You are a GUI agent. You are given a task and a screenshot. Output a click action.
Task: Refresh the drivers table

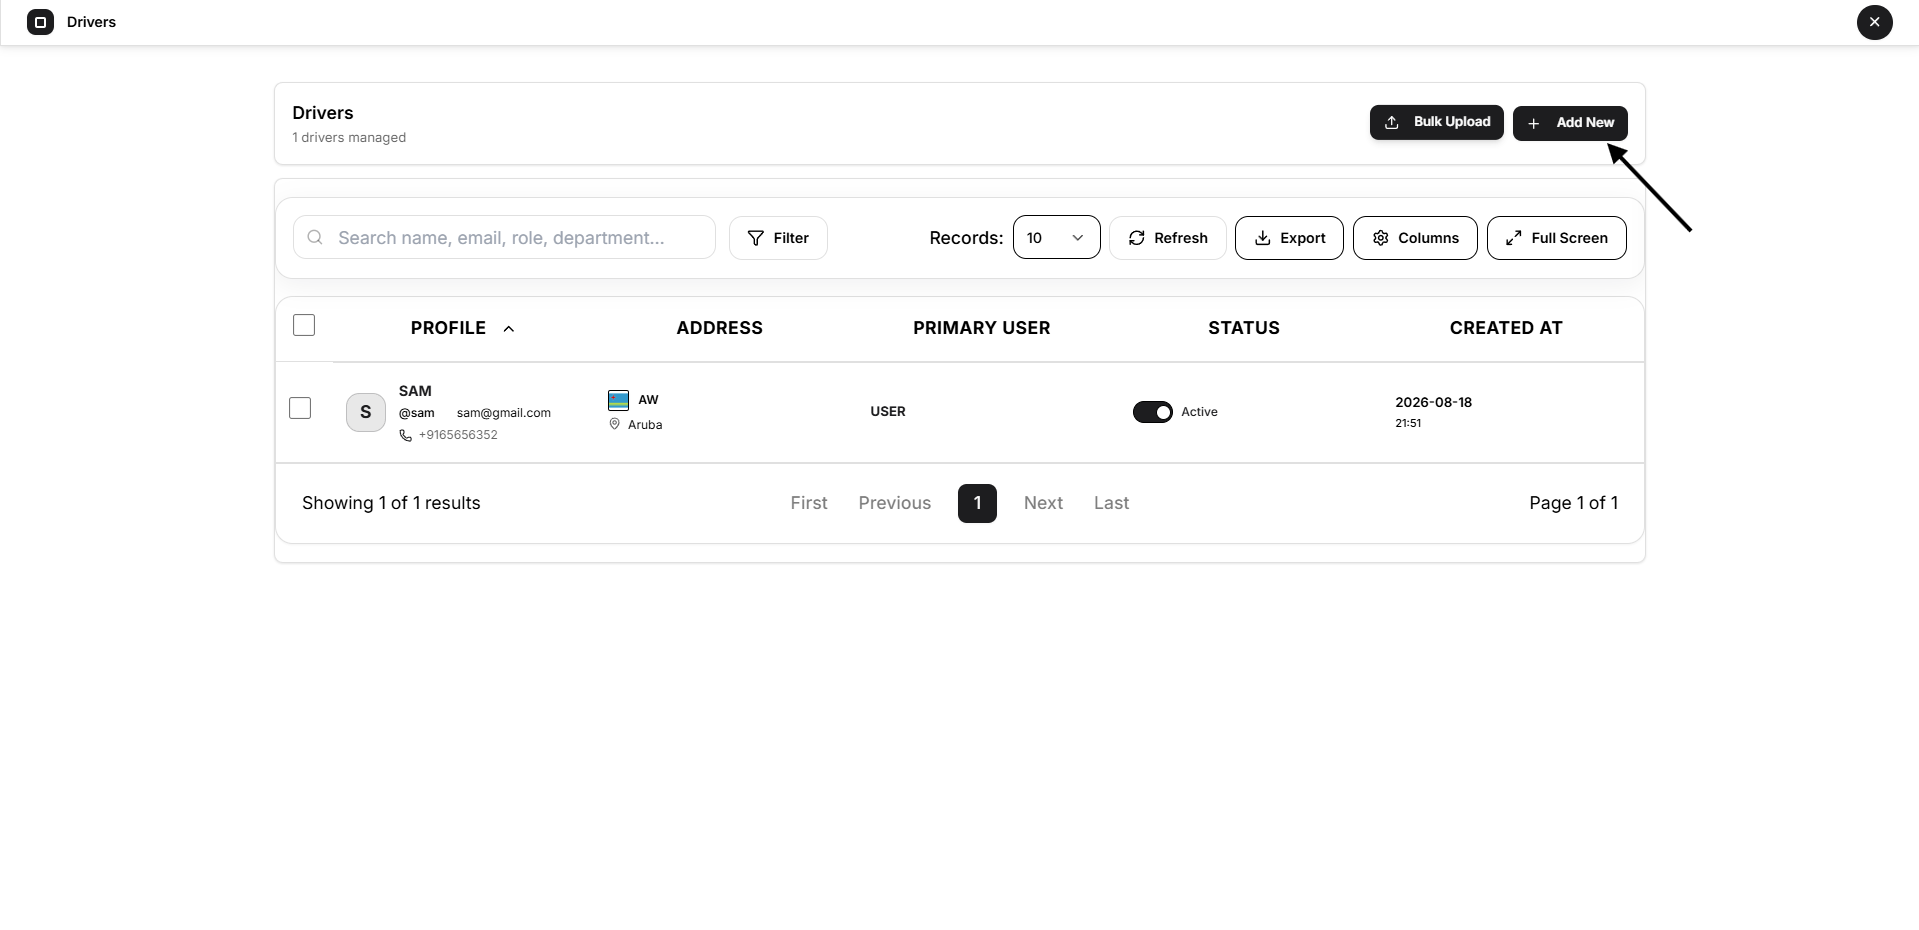1167,238
